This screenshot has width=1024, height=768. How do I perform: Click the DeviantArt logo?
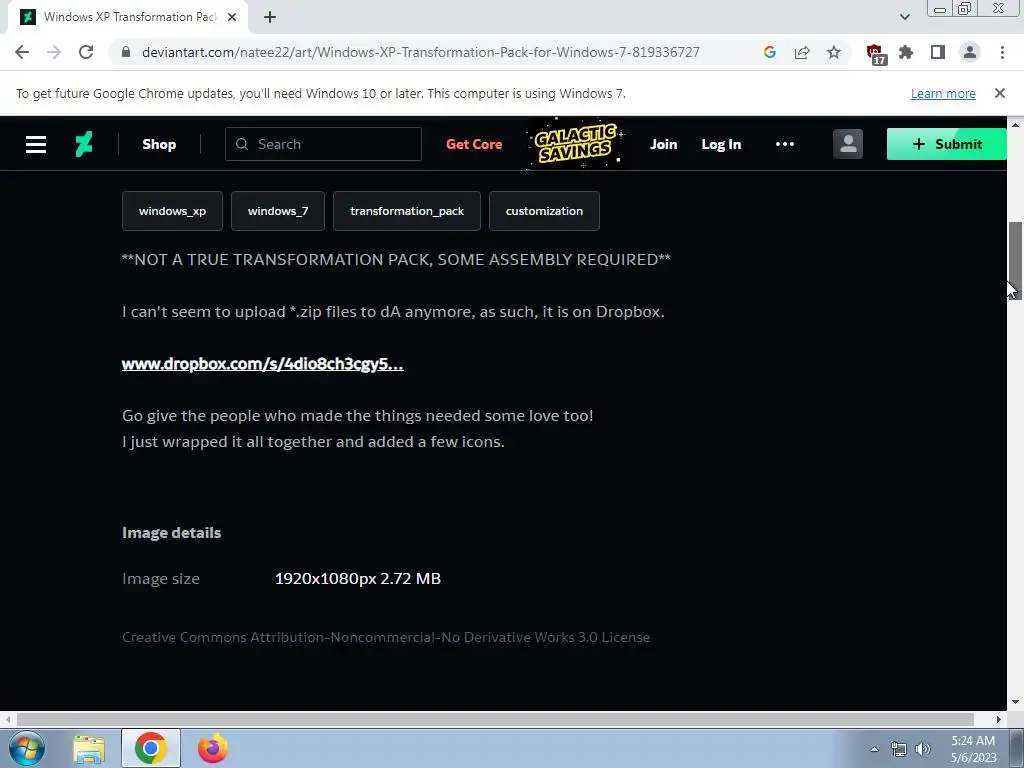coord(84,144)
